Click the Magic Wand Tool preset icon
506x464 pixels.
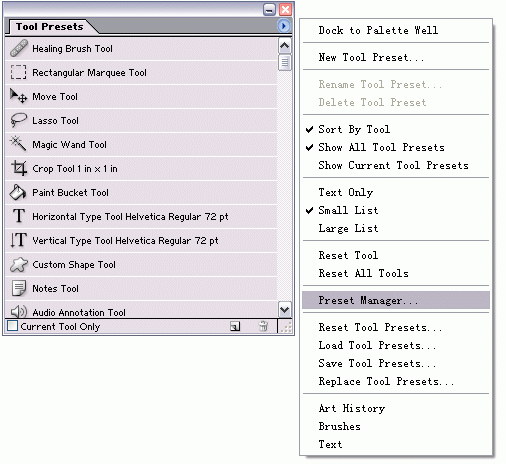click(18, 144)
